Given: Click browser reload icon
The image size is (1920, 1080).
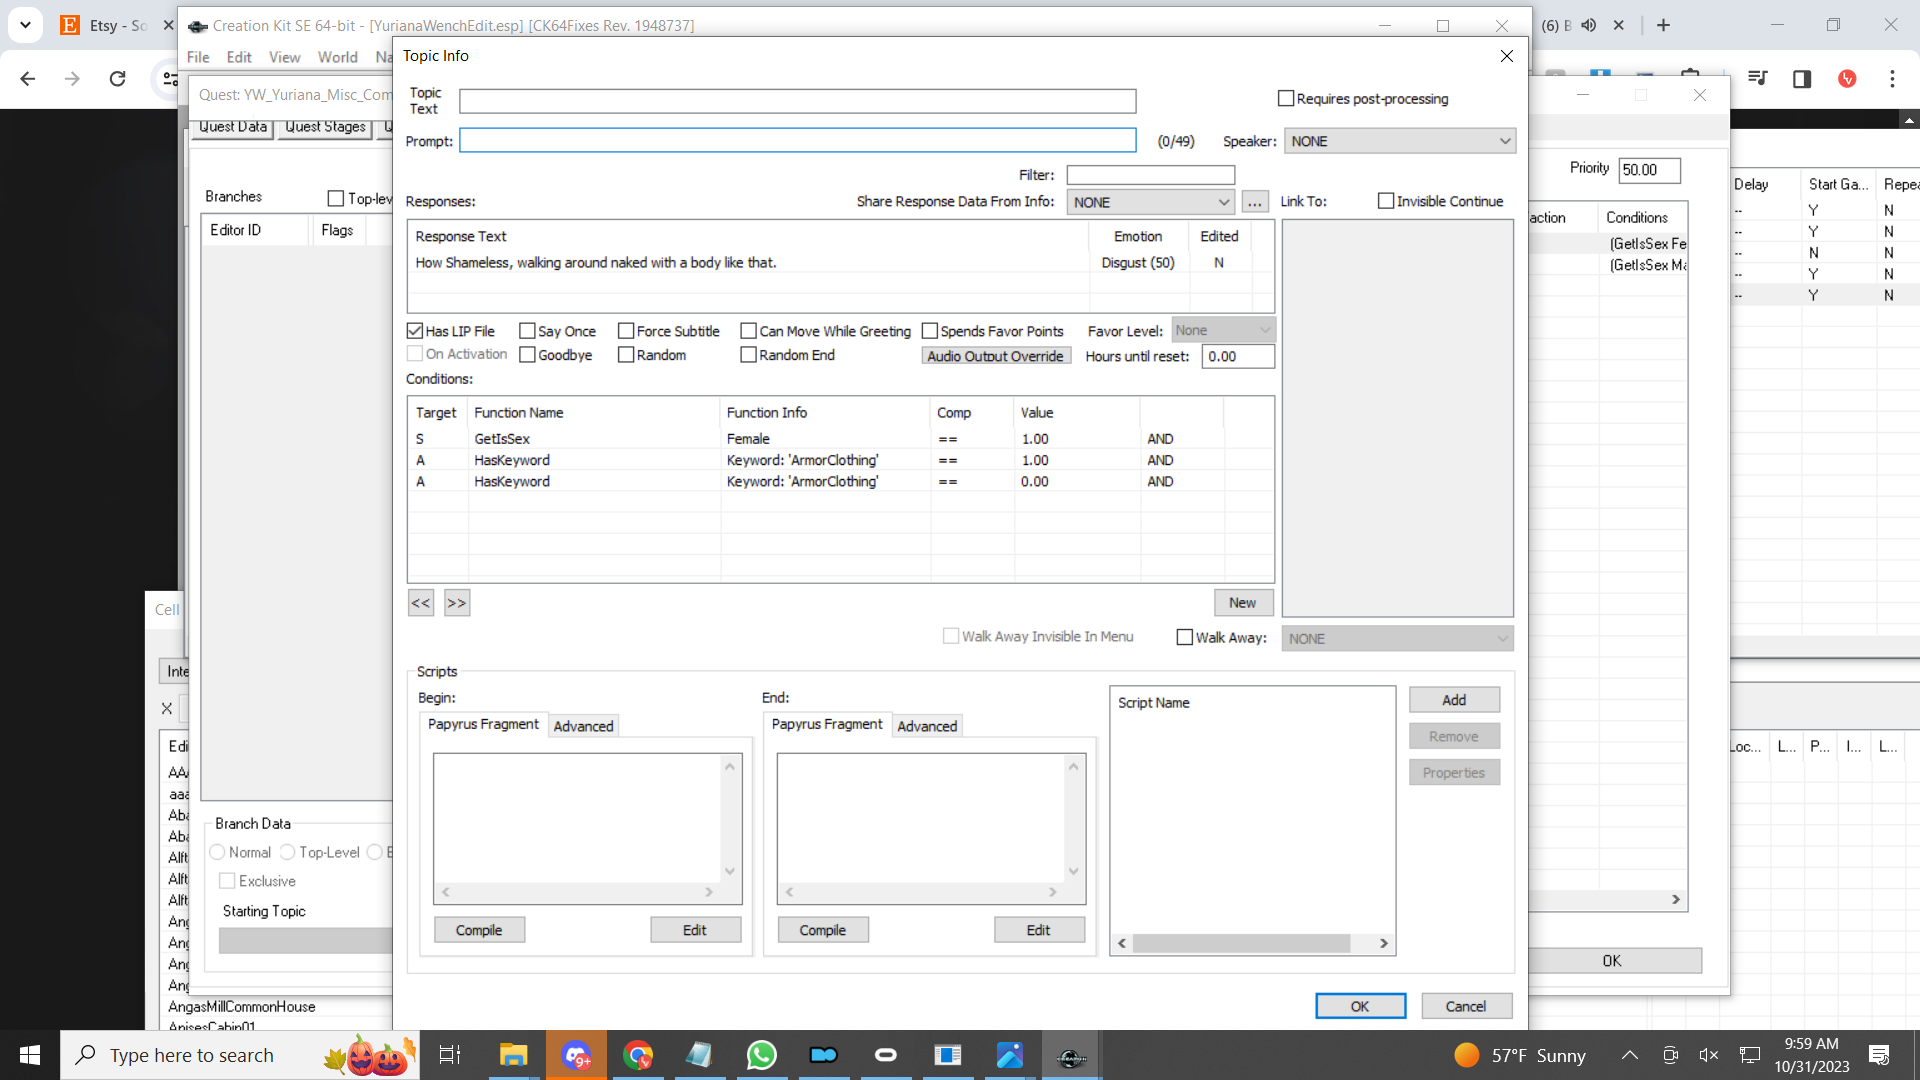Looking at the screenshot, I should (x=117, y=79).
